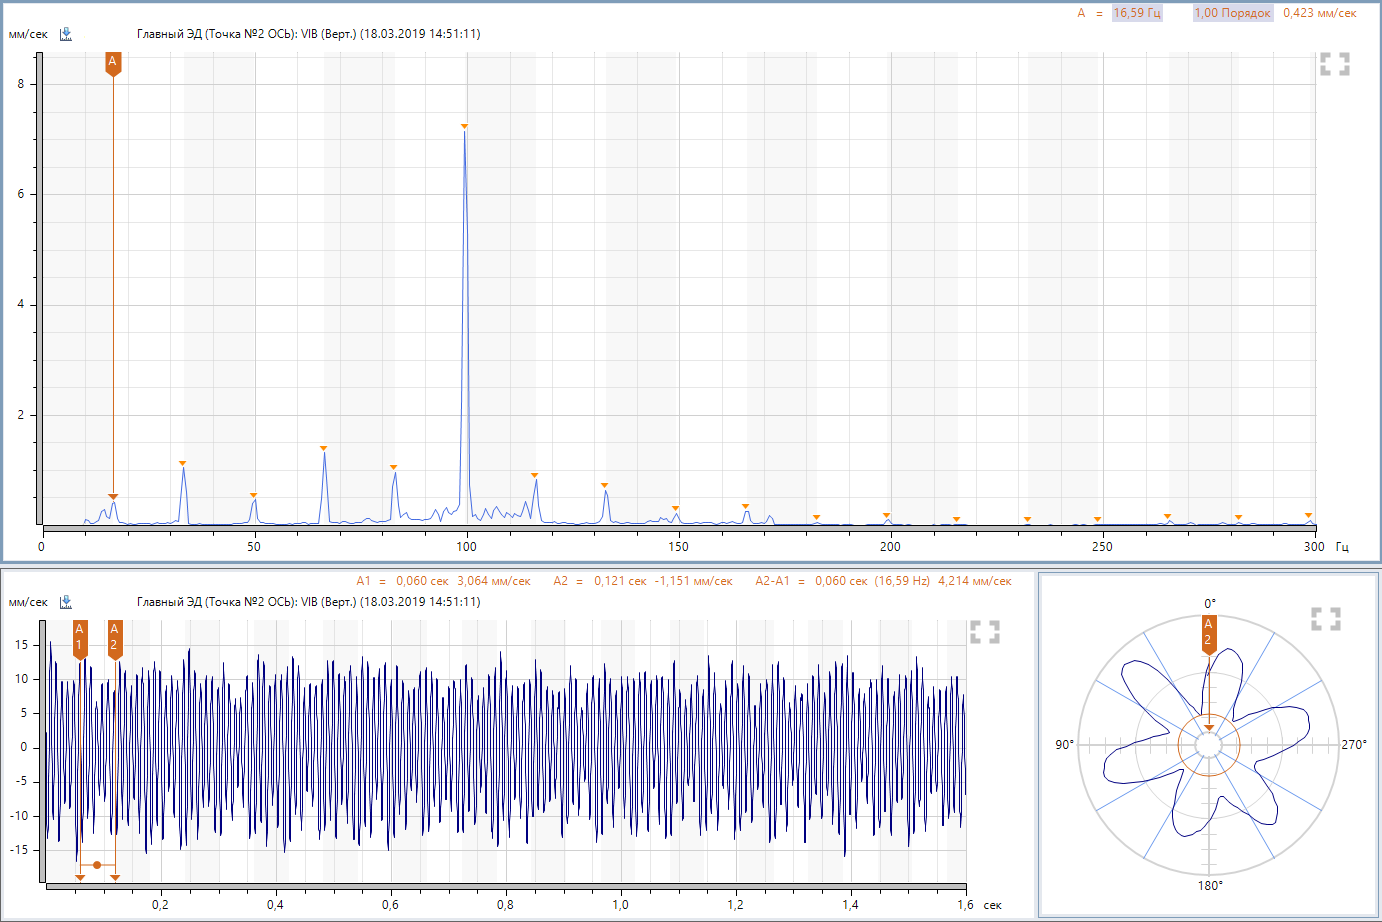The height and width of the screenshot is (922, 1382).
Task: Click the 0° label on the polar plot
Action: tap(1210, 604)
